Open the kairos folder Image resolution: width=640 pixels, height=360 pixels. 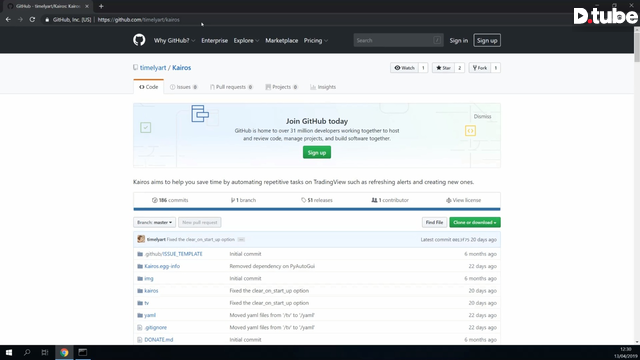point(151,291)
